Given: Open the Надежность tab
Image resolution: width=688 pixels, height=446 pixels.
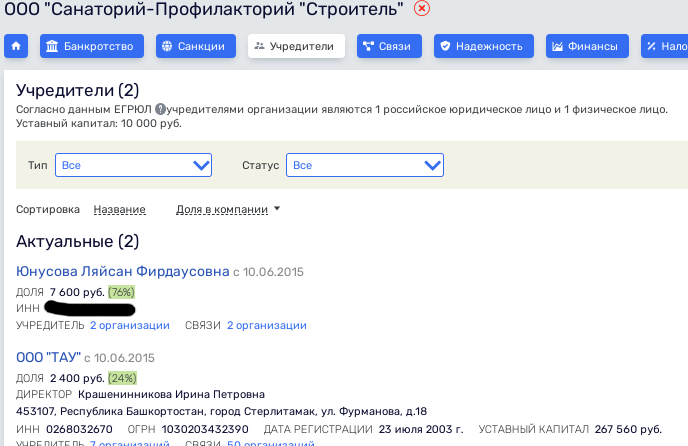Looking at the screenshot, I should (484, 46).
